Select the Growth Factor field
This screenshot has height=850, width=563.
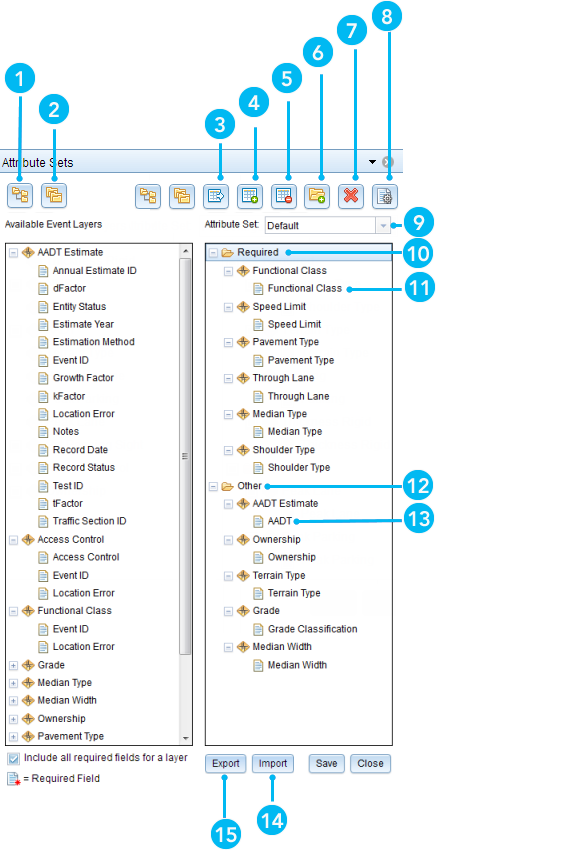83,378
